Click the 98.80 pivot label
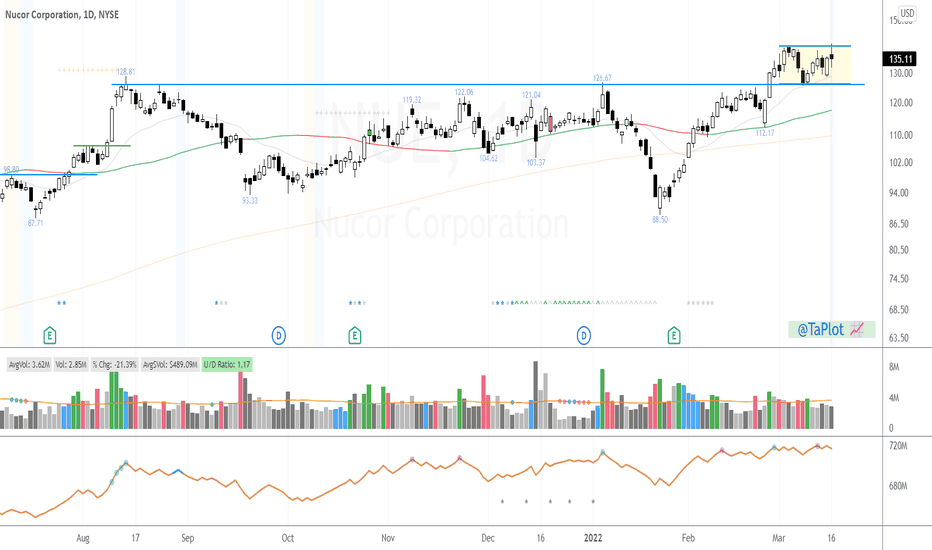The height and width of the screenshot is (550, 932). pyautogui.click(x=11, y=169)
